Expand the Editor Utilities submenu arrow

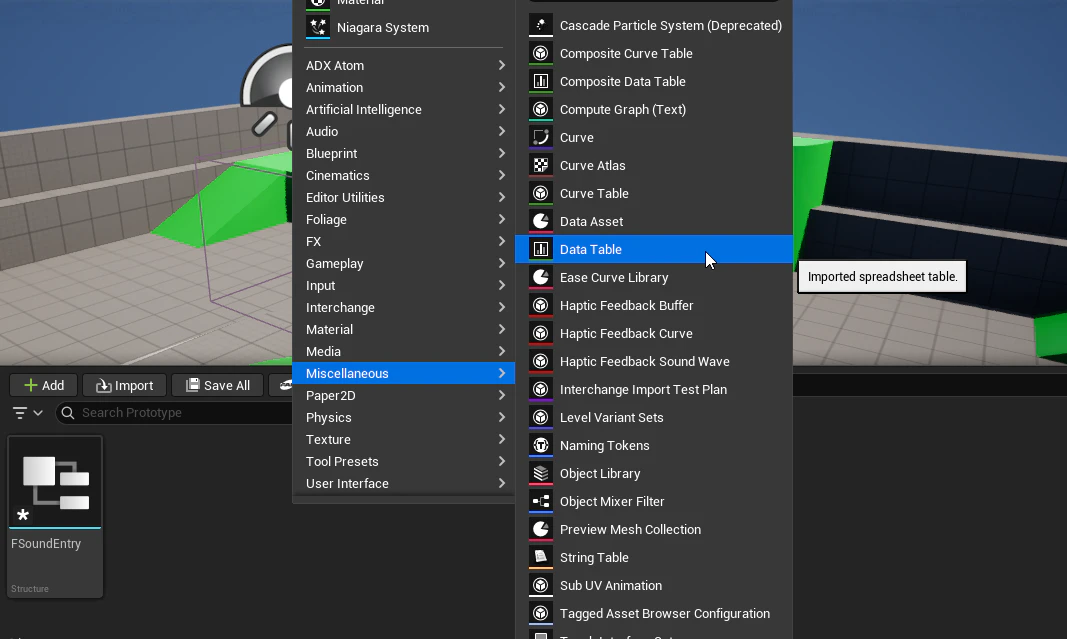tap(502, 197)
